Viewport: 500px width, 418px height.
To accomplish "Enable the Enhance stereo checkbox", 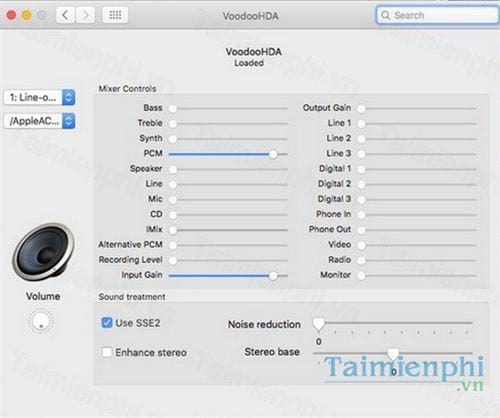I will [107, 352].
